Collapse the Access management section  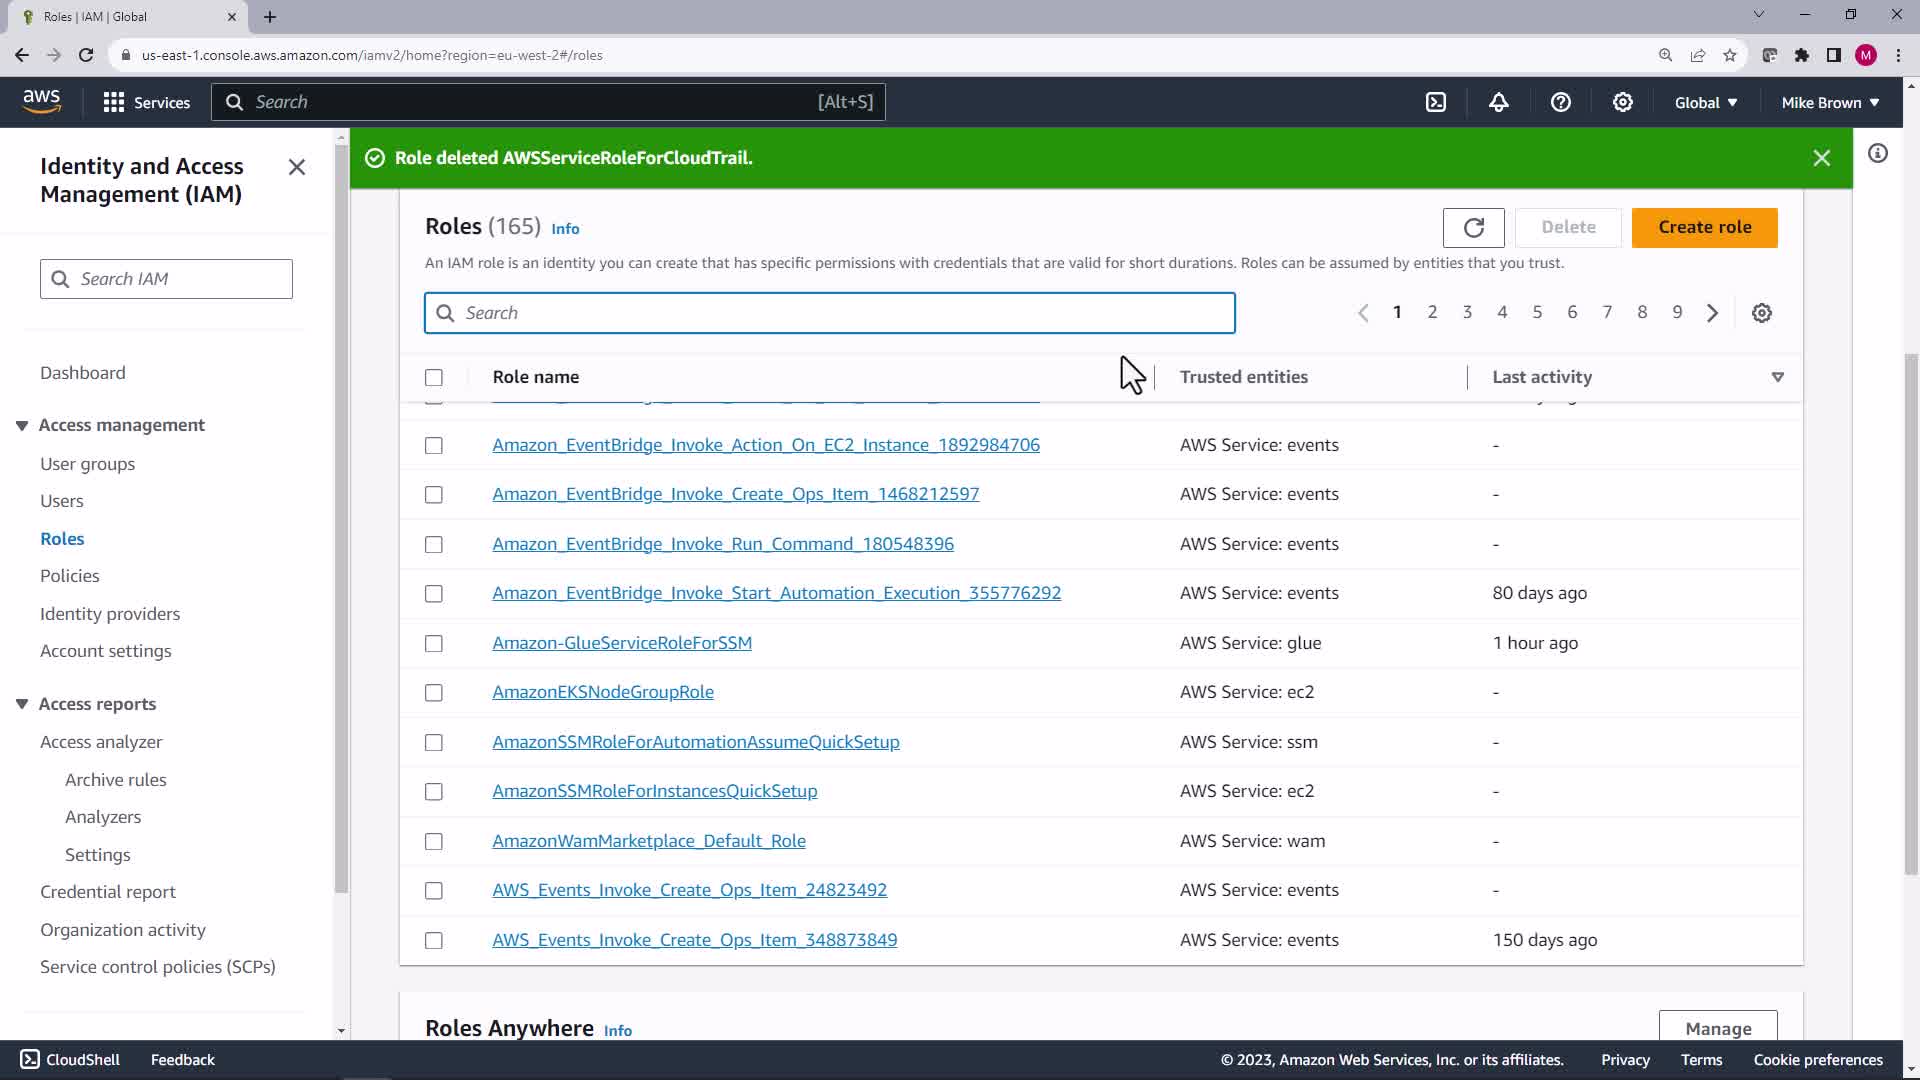[22, 425]
